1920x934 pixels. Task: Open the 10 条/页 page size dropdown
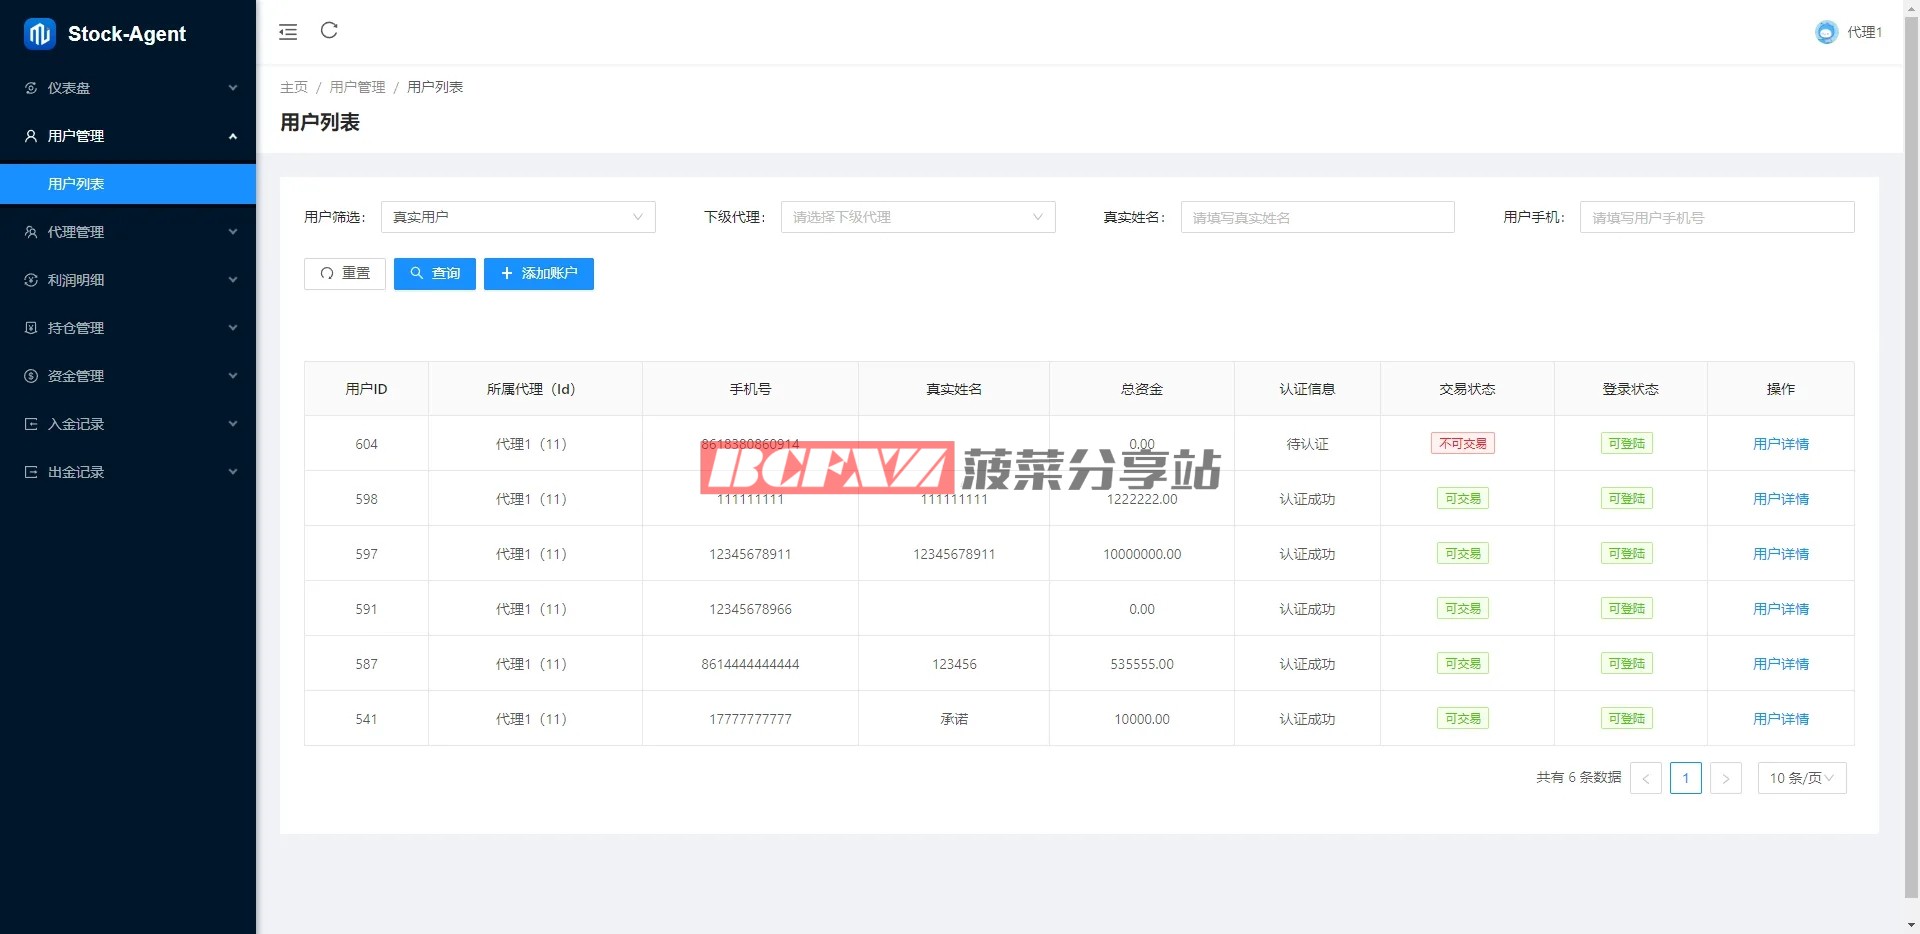[x=1801, y=778]
